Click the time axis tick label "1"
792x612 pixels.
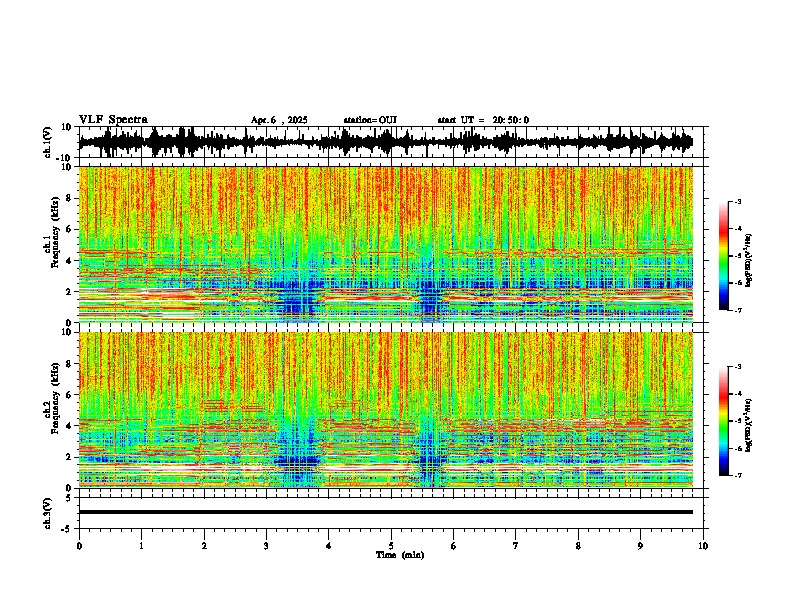pyautogui.click(x=141, y=546)
